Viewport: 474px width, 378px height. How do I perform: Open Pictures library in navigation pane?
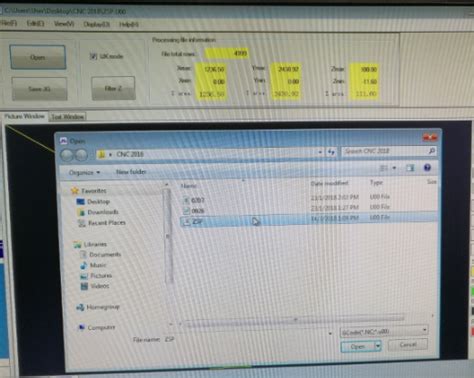(x=96, y=276)
